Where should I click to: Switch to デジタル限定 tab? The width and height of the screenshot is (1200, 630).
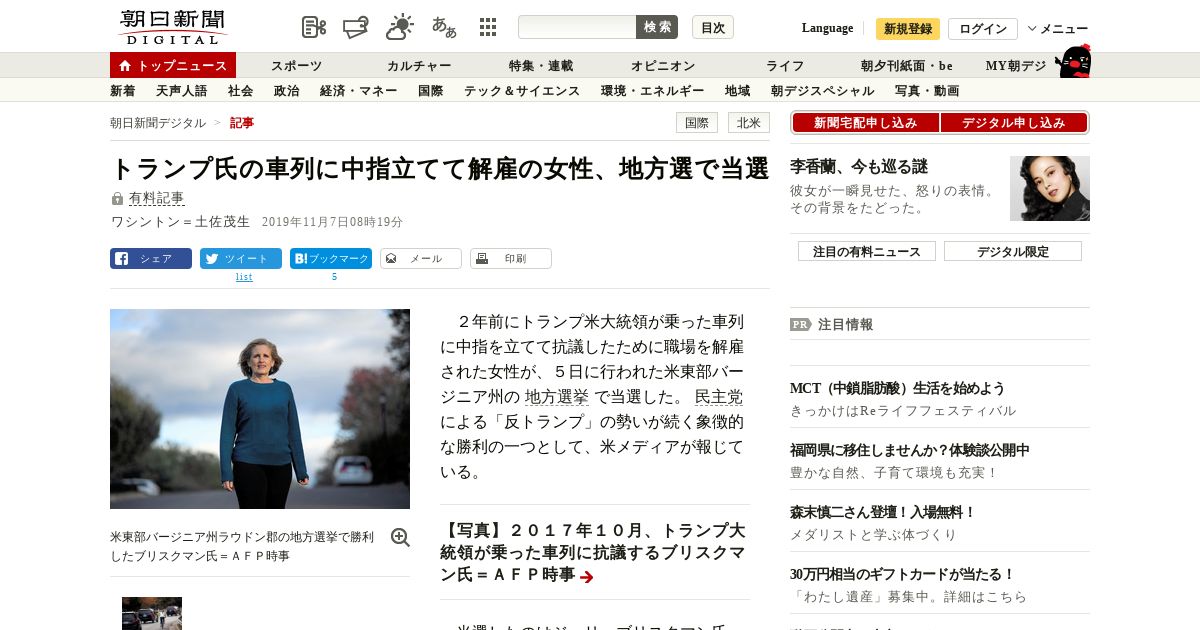pos(1013,251)
